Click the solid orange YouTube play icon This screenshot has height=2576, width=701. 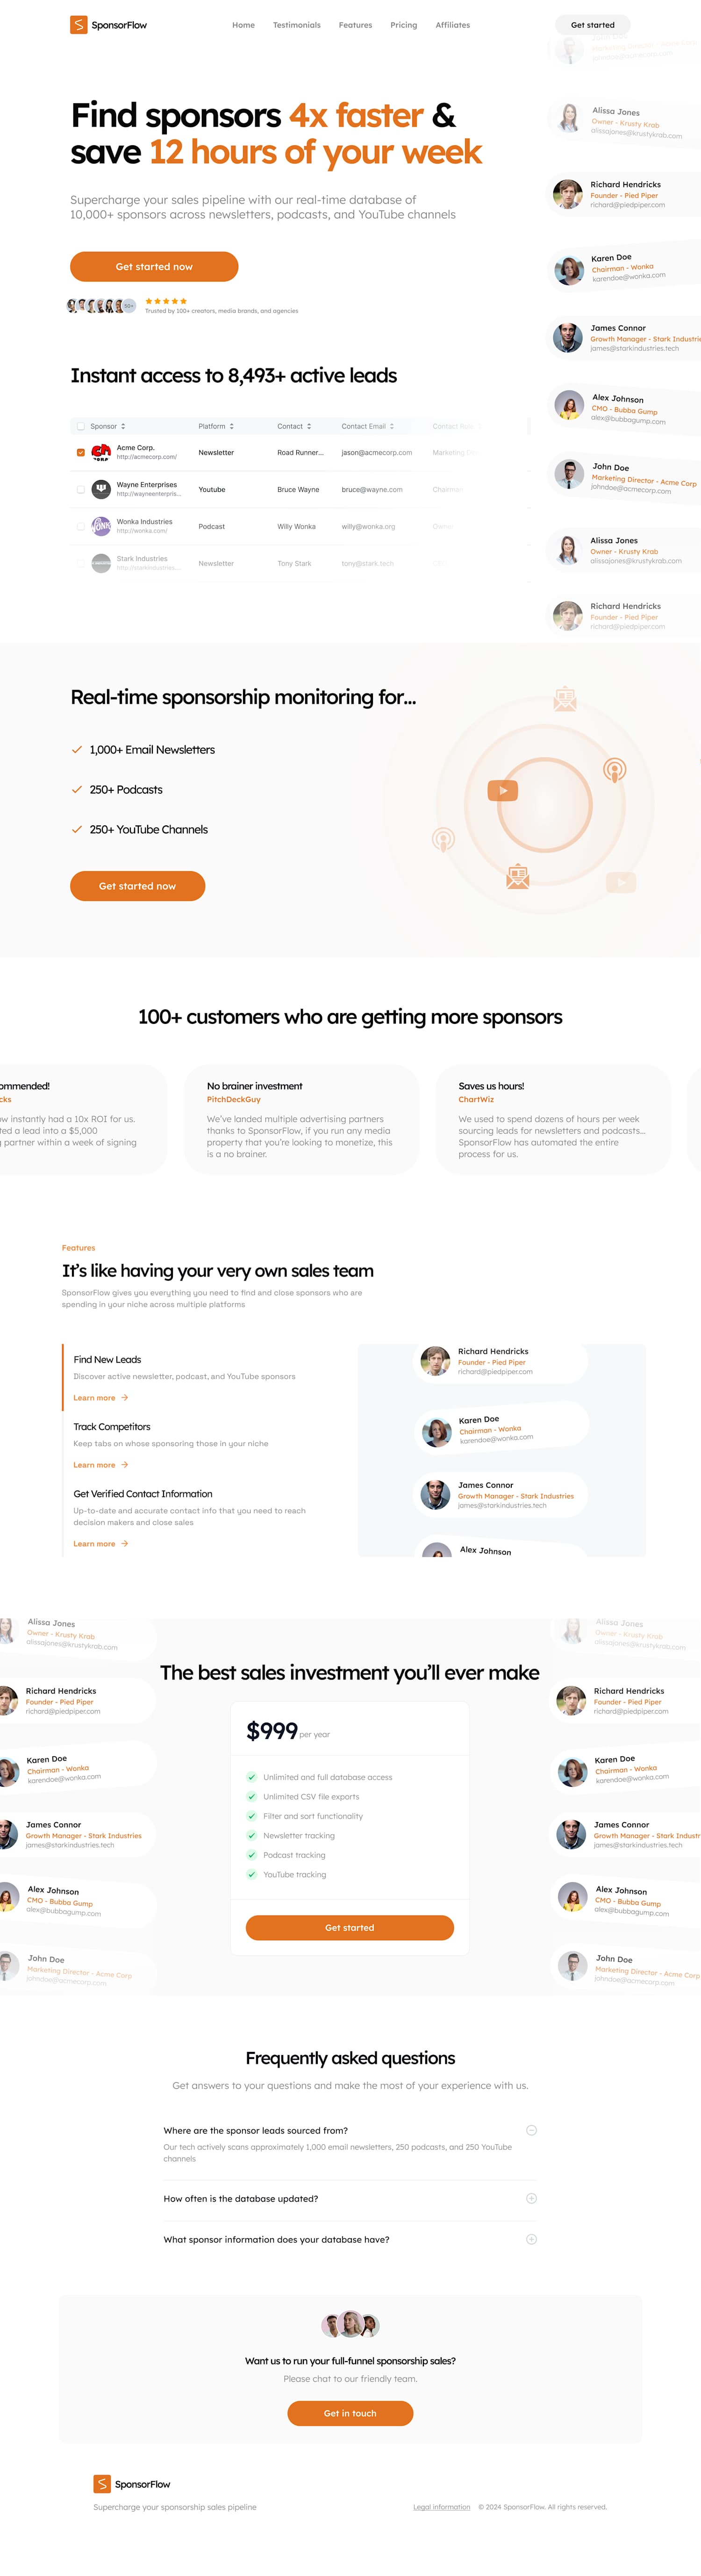pyautogui.click(x=503, y=791)
